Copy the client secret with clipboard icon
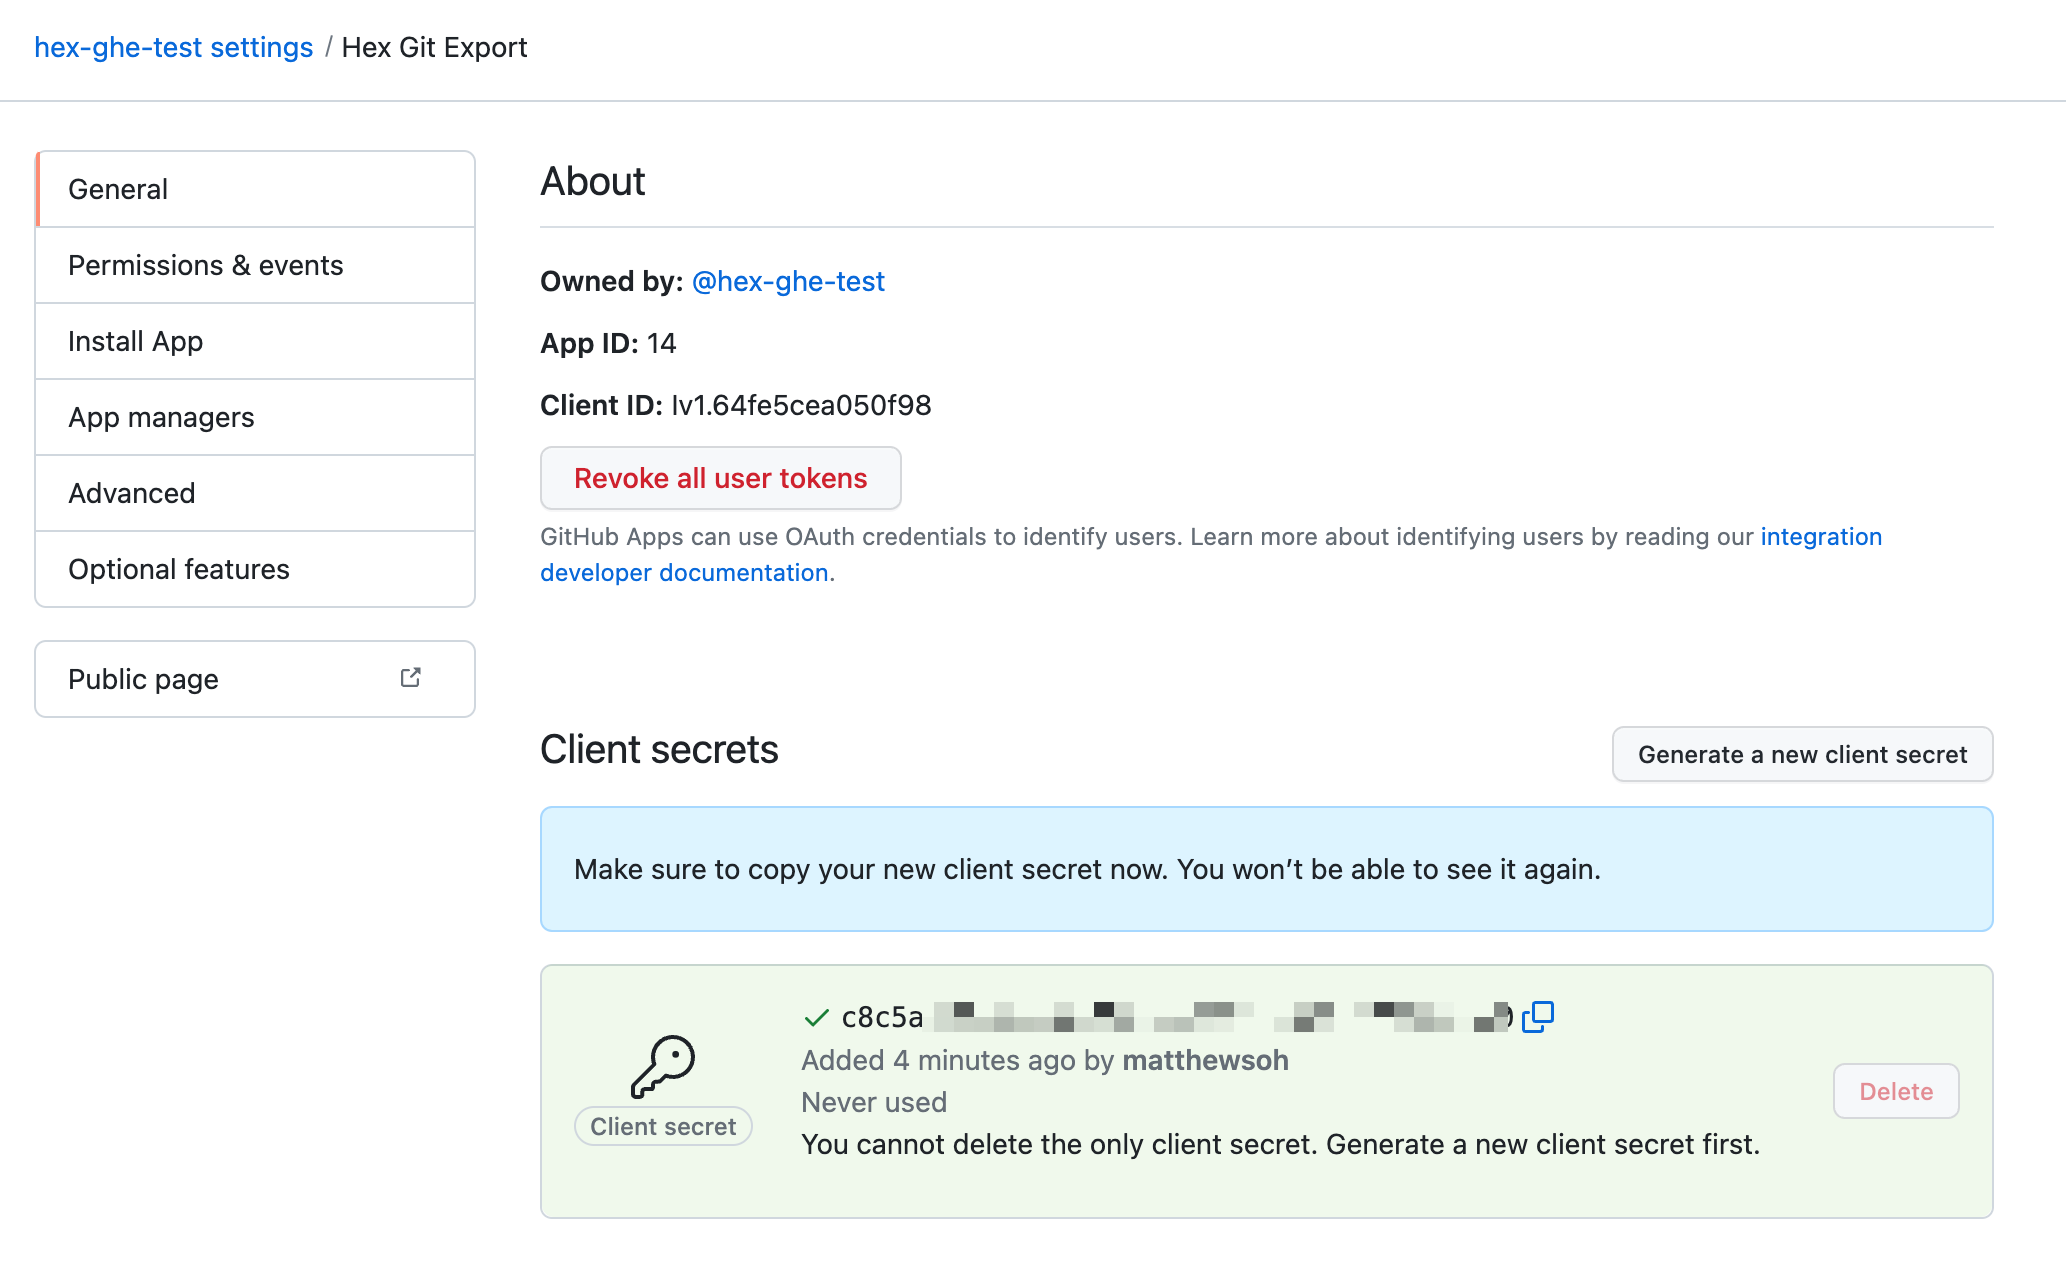The image size is (2066, 1264). coord(1538,1016)
